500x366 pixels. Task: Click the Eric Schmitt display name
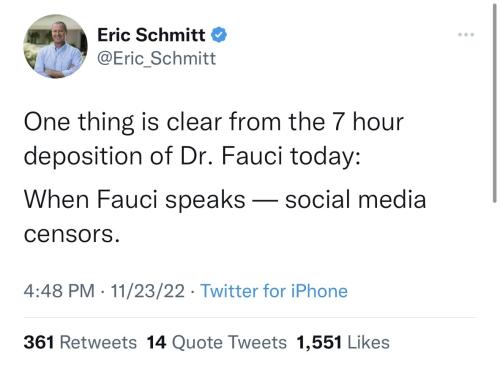pos(151,35)
